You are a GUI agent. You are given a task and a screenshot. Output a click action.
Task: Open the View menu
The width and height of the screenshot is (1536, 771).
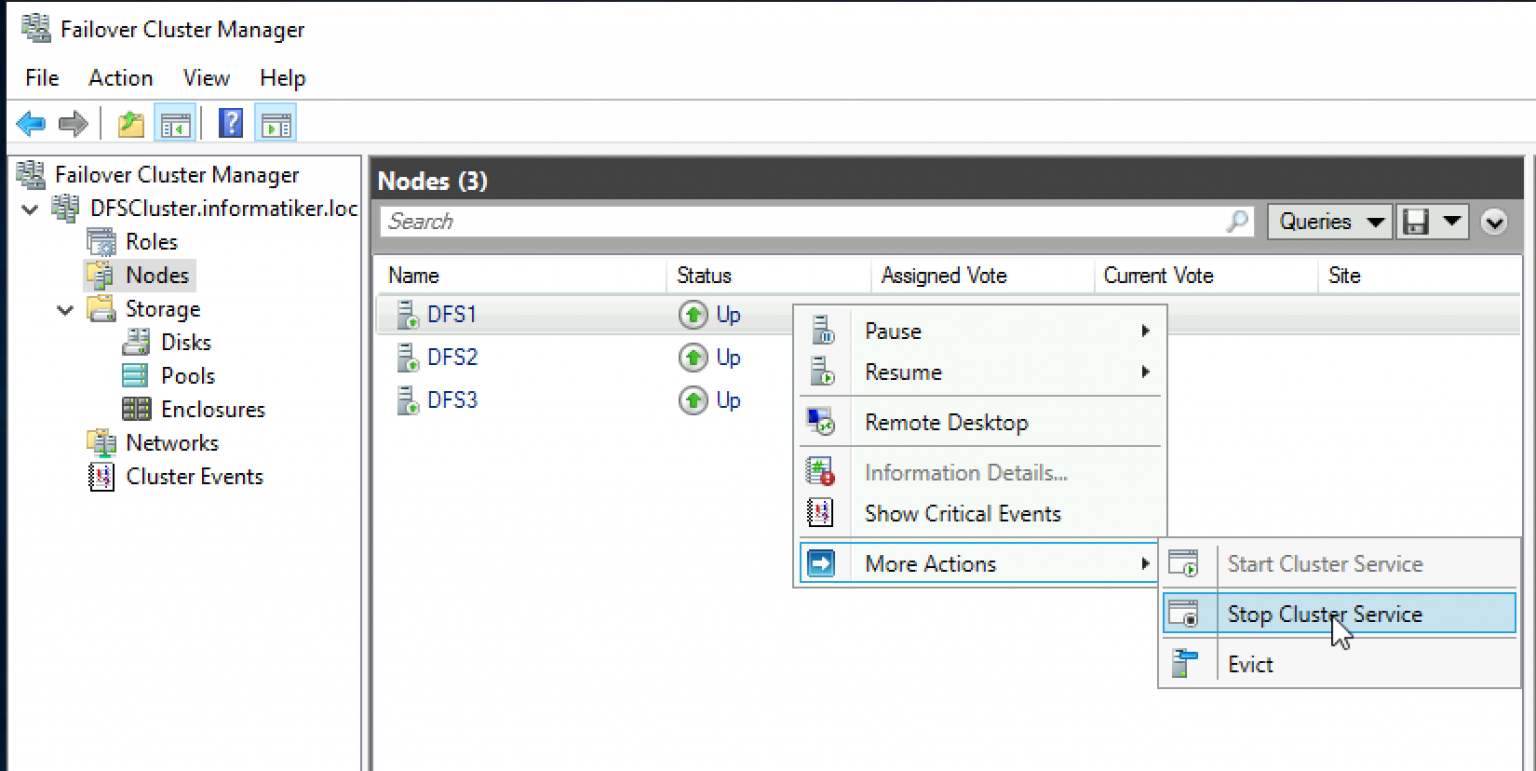pos(205,78)
